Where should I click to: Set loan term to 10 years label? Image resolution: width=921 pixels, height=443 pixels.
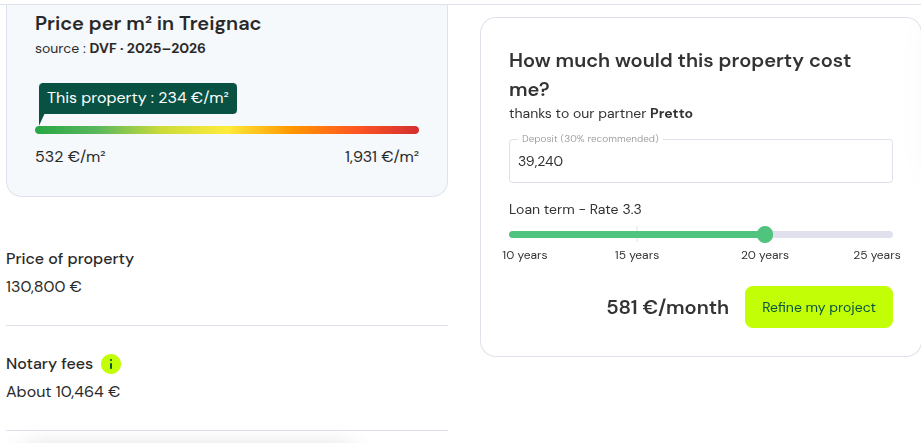pyautogui.click(x=525, y=255)
